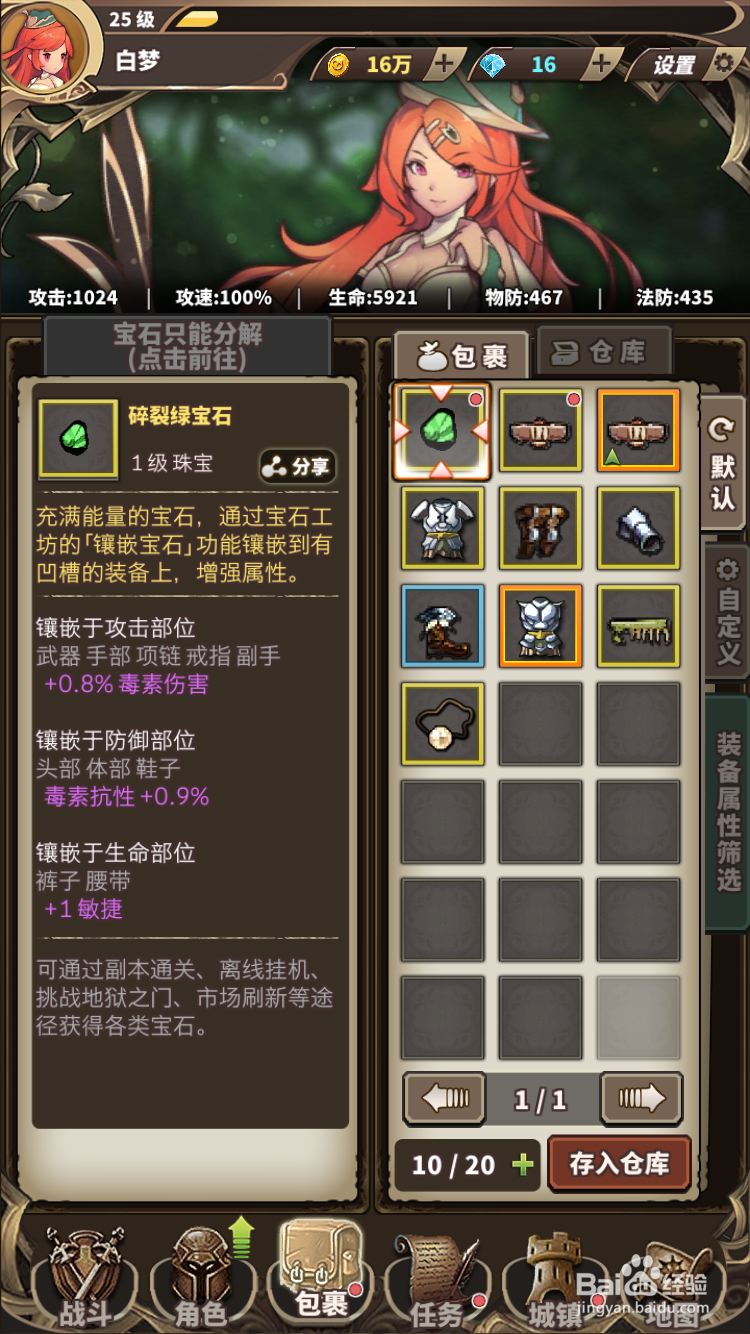Select the boot item with blue border

tap(442, 626)
